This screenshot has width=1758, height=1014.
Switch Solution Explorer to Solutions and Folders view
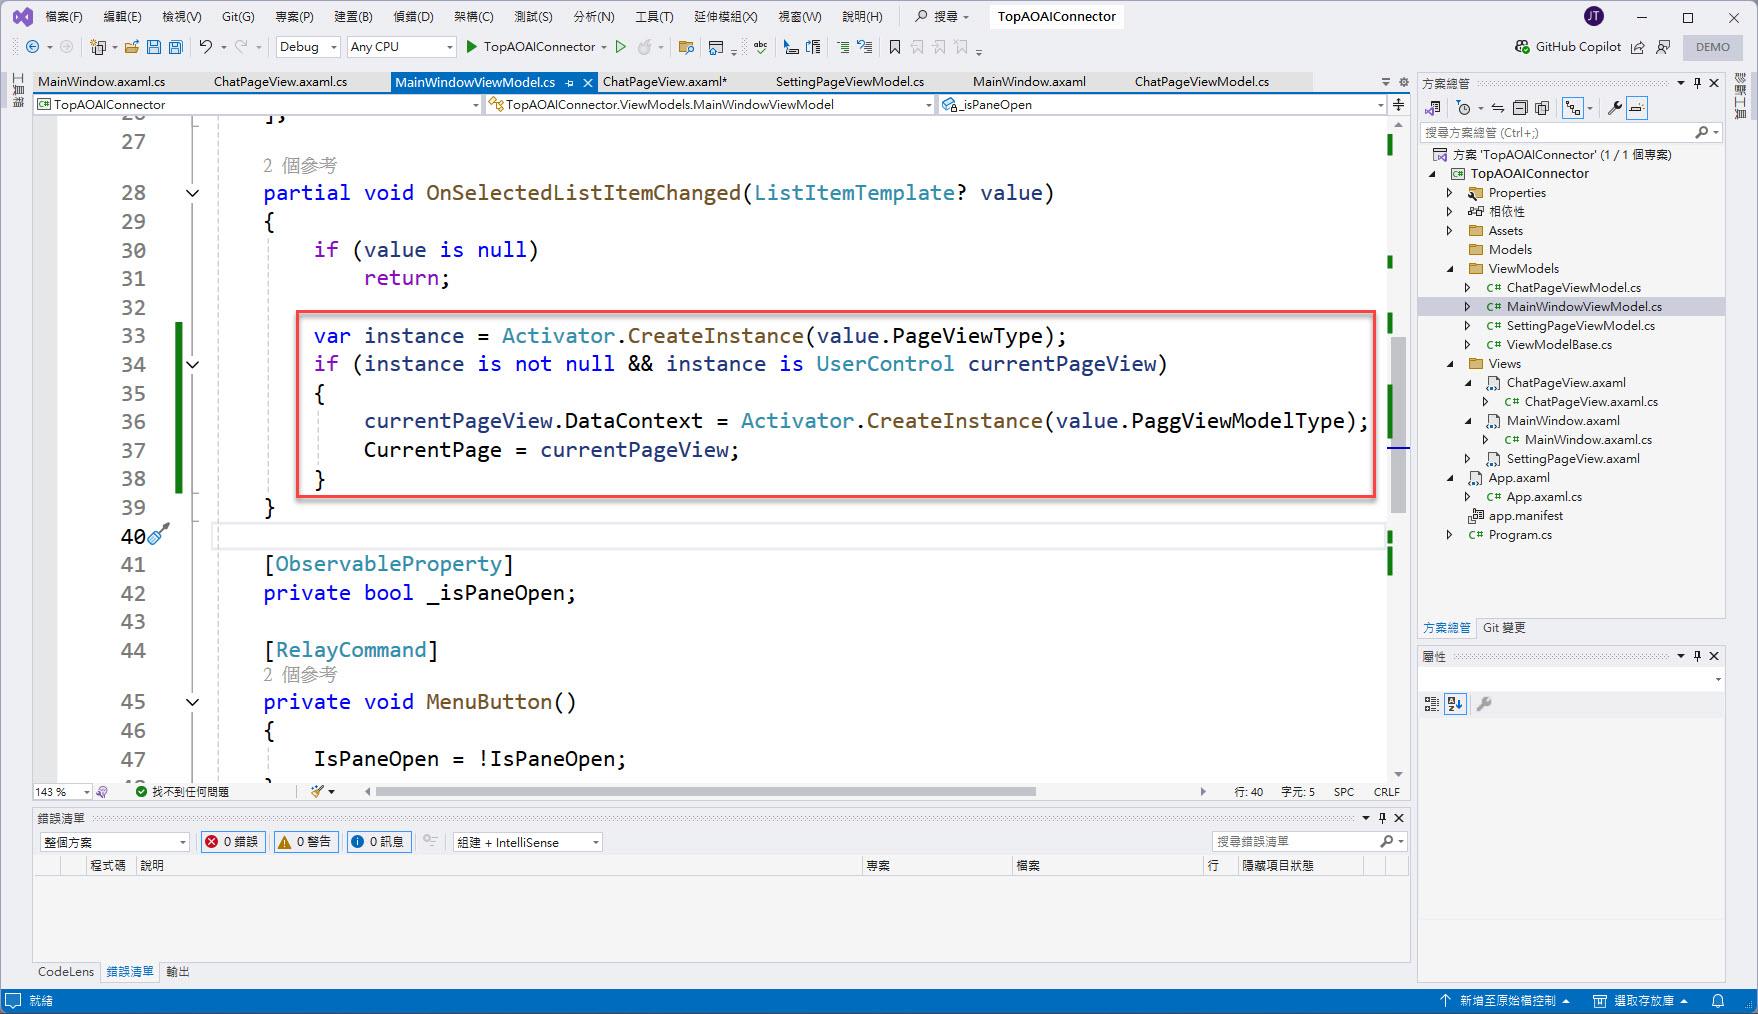(x=1432, y=108)
